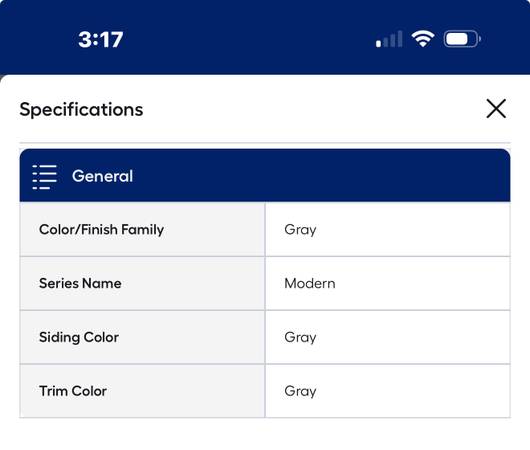Select the Color/Finish Family label

(101, 230)
